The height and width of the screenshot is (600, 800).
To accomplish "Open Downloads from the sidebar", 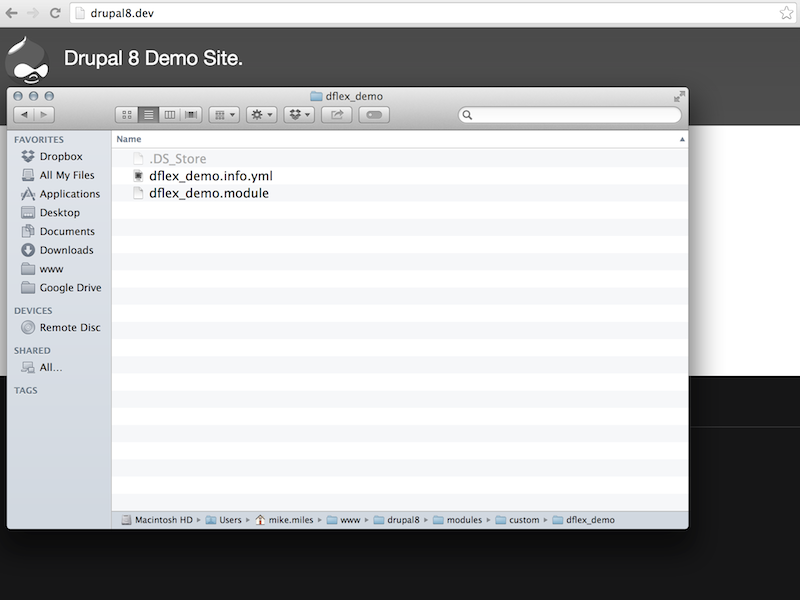I will click(x=66, y=250).
